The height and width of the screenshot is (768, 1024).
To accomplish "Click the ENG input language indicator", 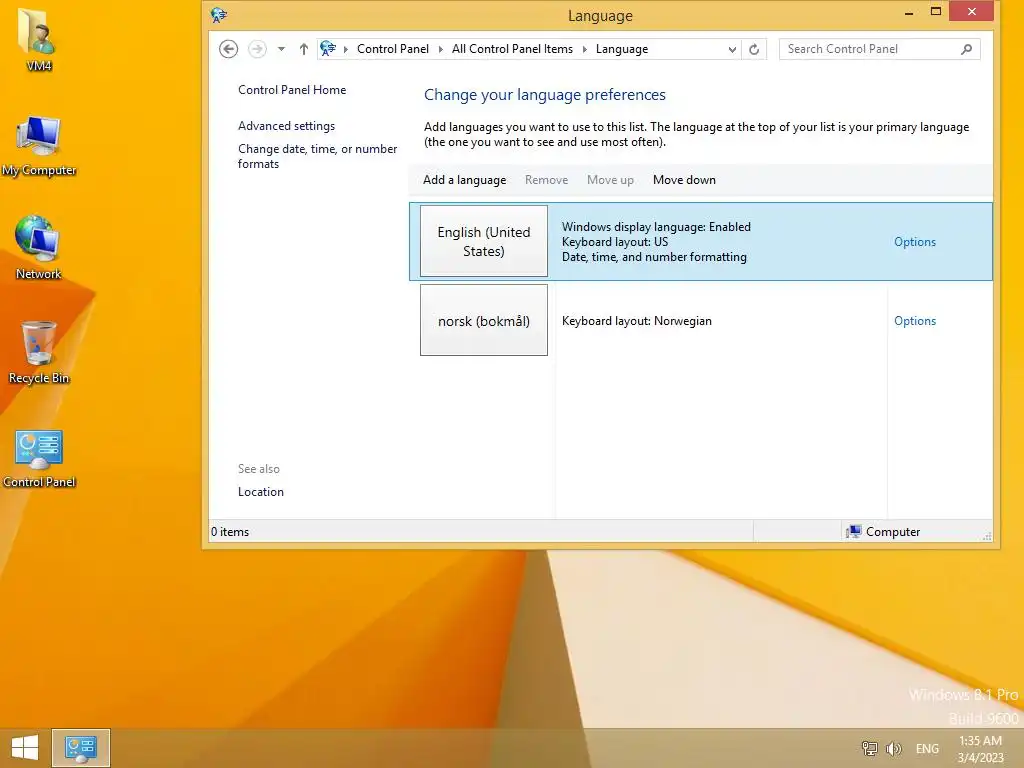I will pyautogui.click(x=927, y=748).
